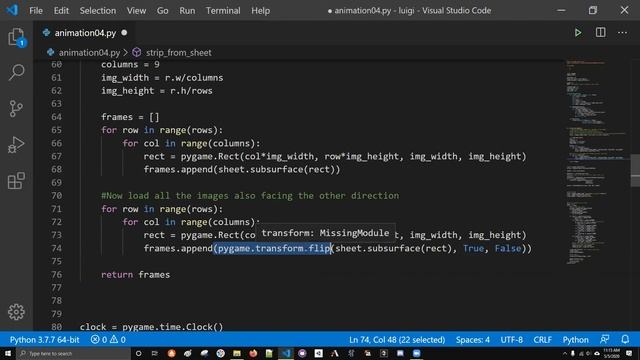Change language mode via Python status item
The image size is (640, 360).
[x=576, y=340]
